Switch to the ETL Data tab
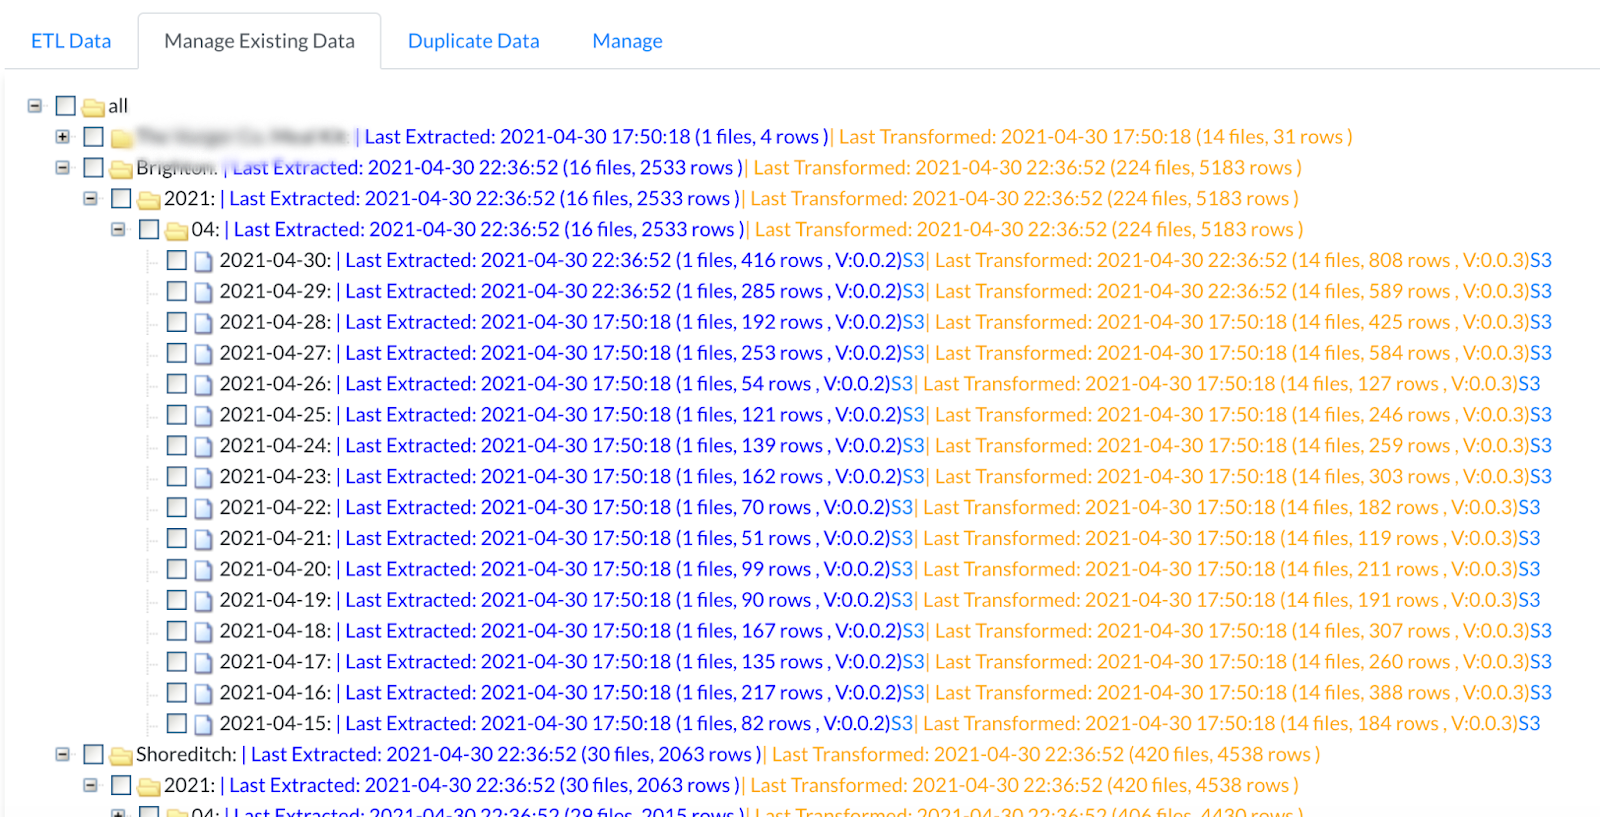This screenshot has width=1600, height=817. tap(71, 41)
